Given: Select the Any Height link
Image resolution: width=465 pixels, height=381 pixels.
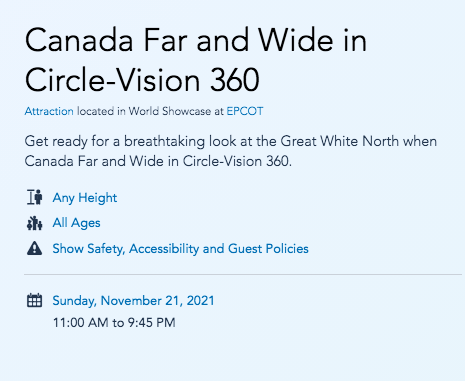Looking at the screenshot, I should click(x=85, y=198).
